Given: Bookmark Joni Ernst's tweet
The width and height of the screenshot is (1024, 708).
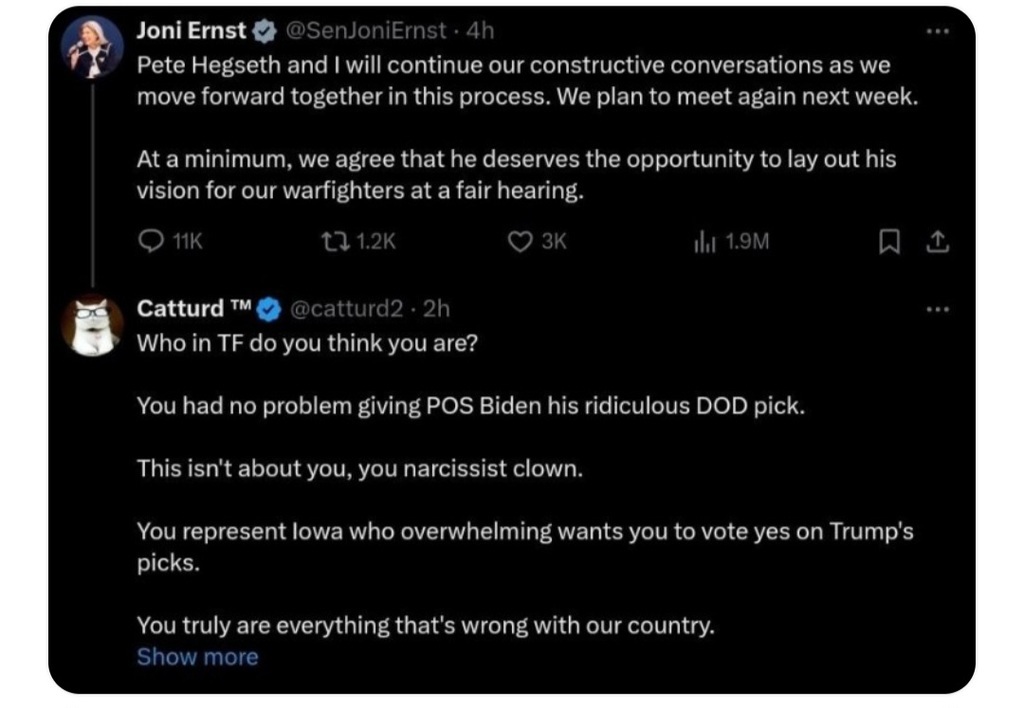Looking at the screenshot, I should tap(888, 241).
